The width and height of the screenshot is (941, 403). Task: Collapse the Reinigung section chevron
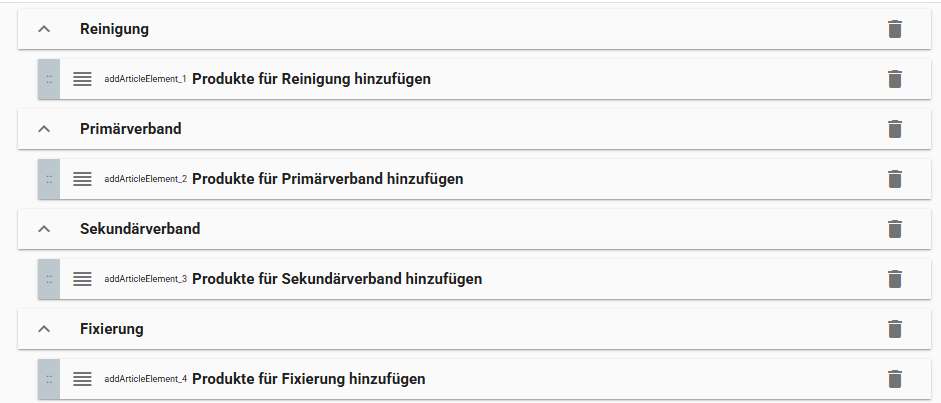43,29
